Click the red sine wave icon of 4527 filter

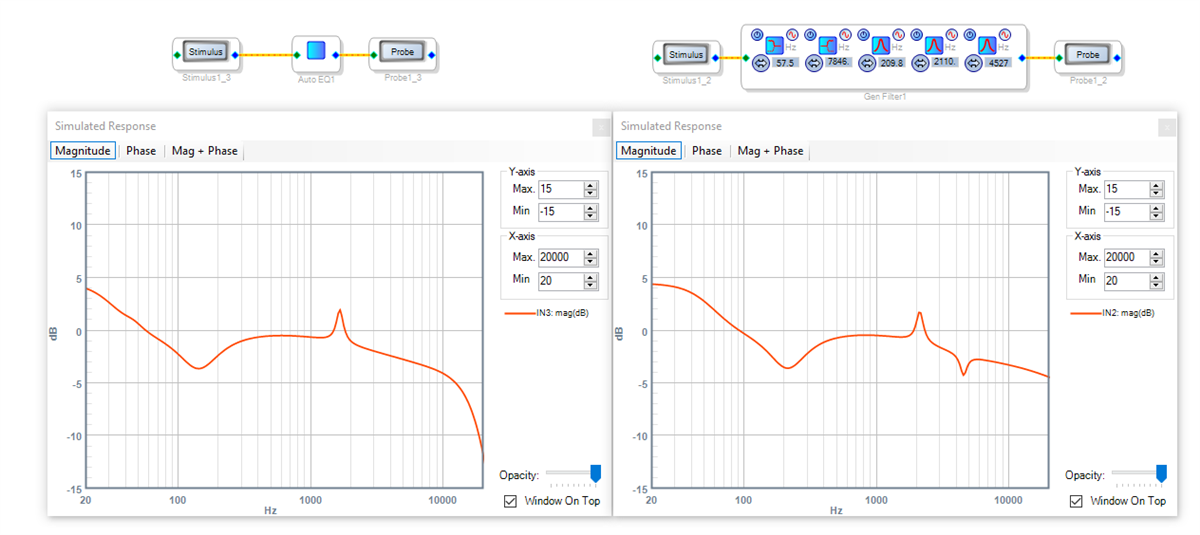pos(1004,35)
